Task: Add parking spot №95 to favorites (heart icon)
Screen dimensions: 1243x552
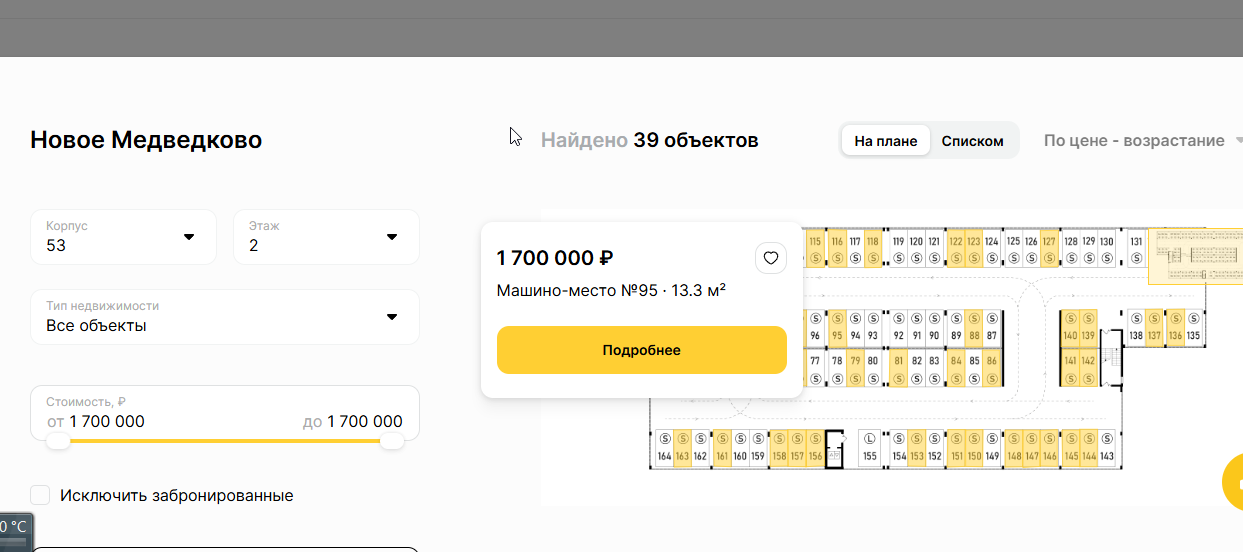Action: click(771, 258)
